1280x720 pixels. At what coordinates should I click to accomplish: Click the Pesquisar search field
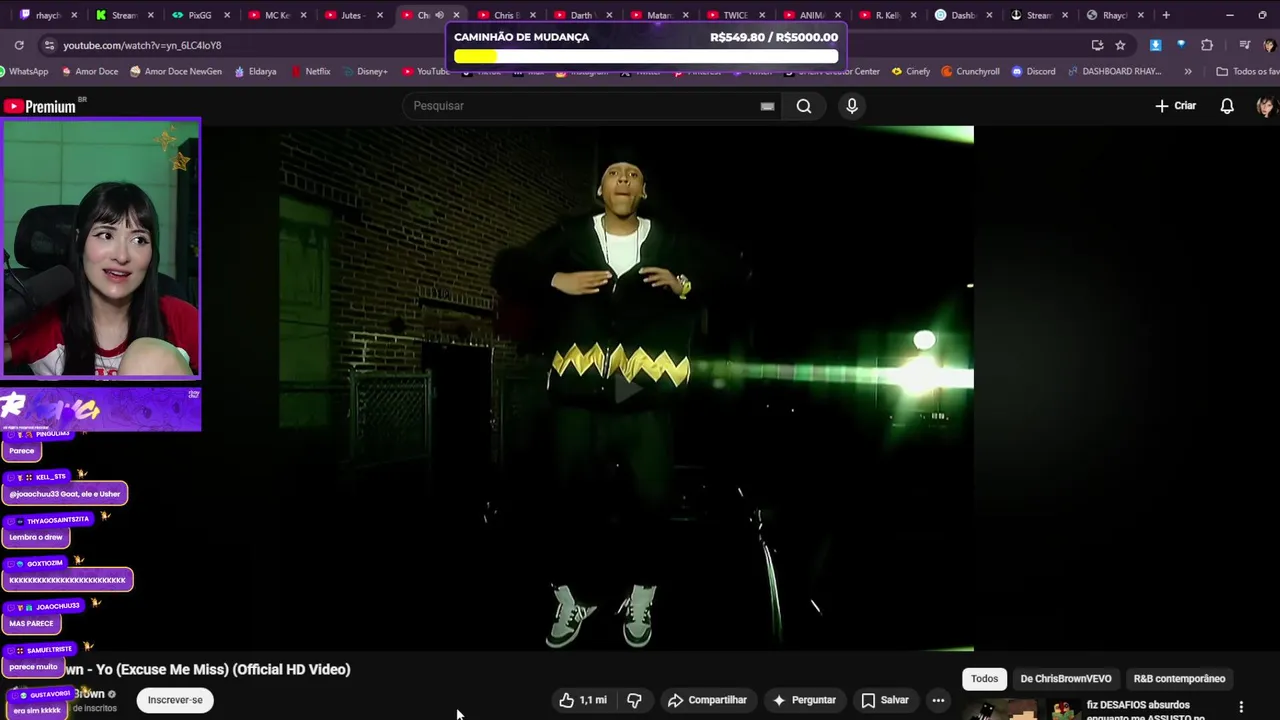coord(590,106)
